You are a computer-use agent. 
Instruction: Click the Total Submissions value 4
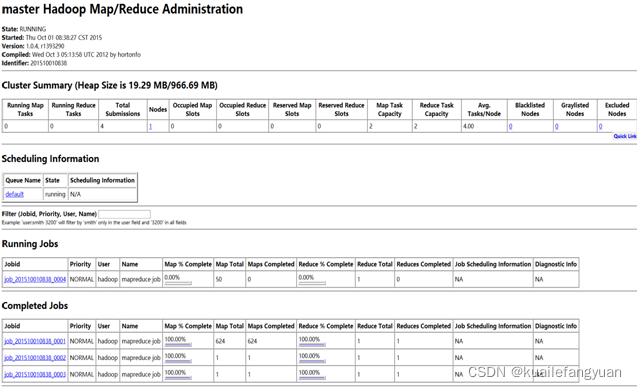tap(102, 126)
